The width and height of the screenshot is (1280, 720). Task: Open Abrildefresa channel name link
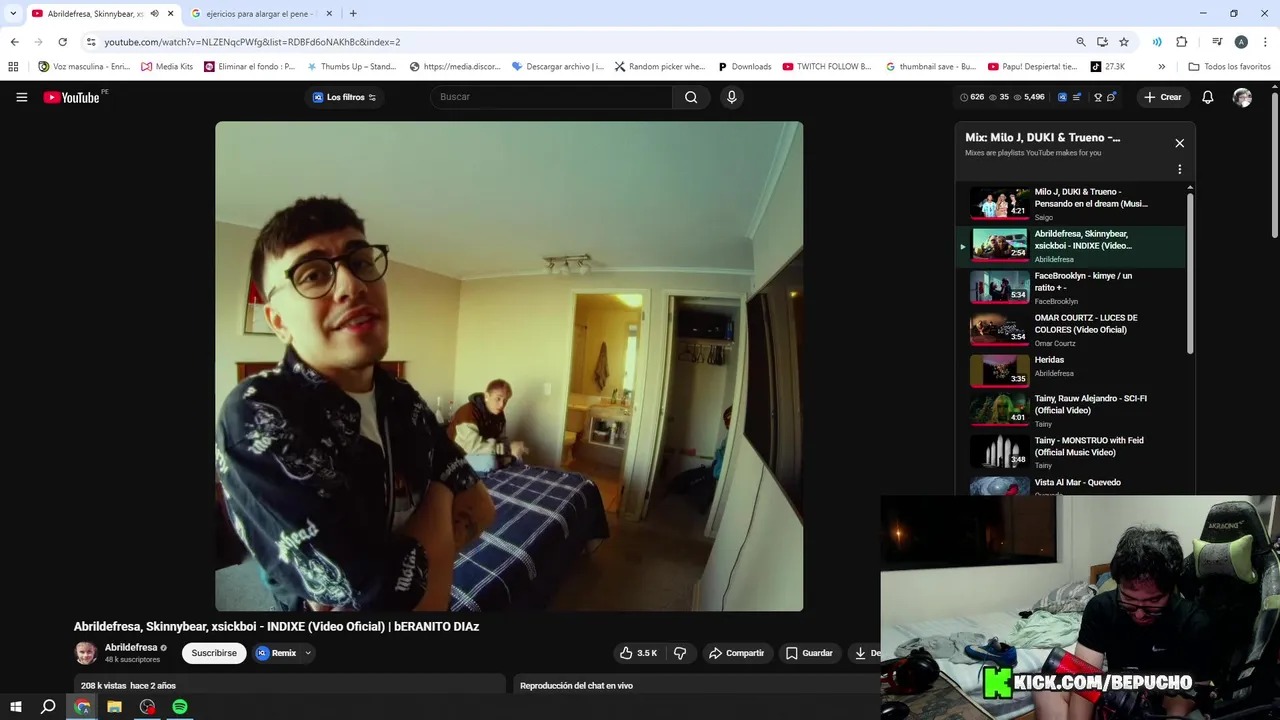[131, 647]
